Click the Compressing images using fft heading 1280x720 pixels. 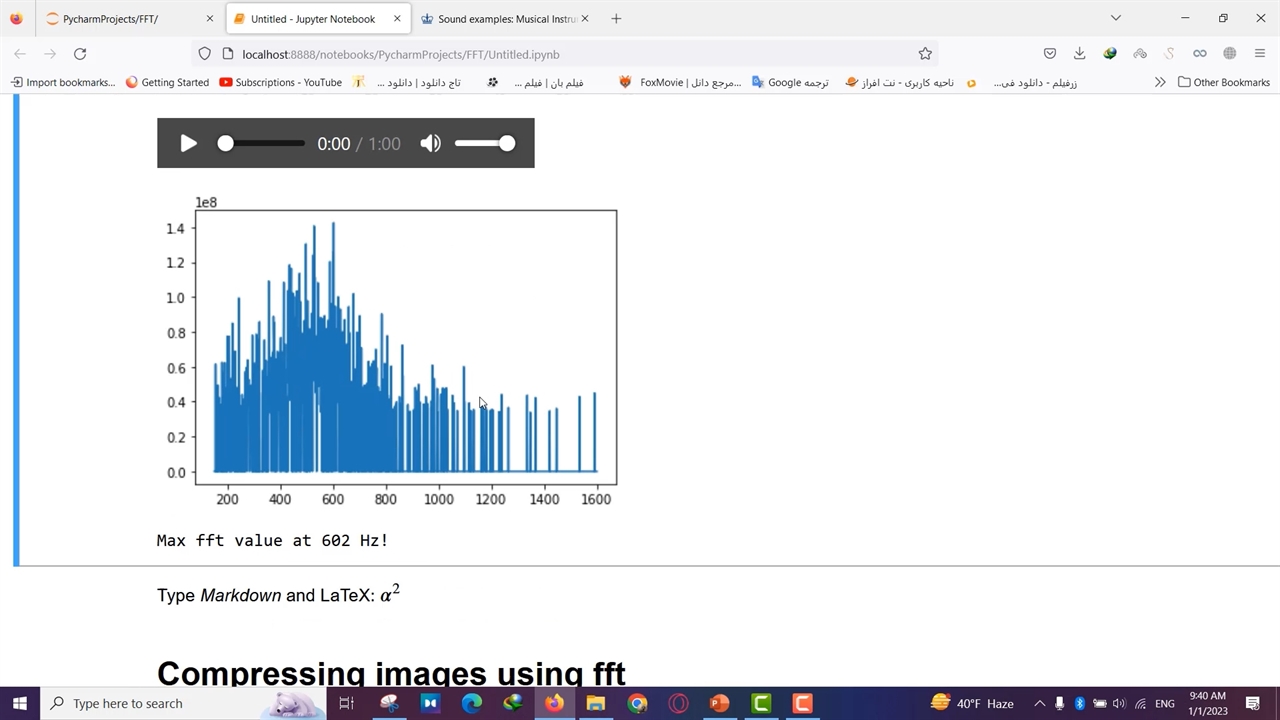(x=391, y=673)
